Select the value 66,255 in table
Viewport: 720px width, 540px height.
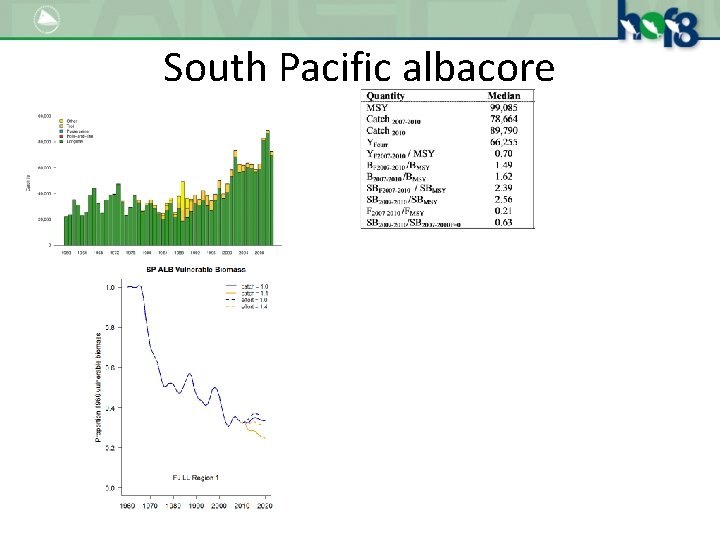(x=504, y=142)
